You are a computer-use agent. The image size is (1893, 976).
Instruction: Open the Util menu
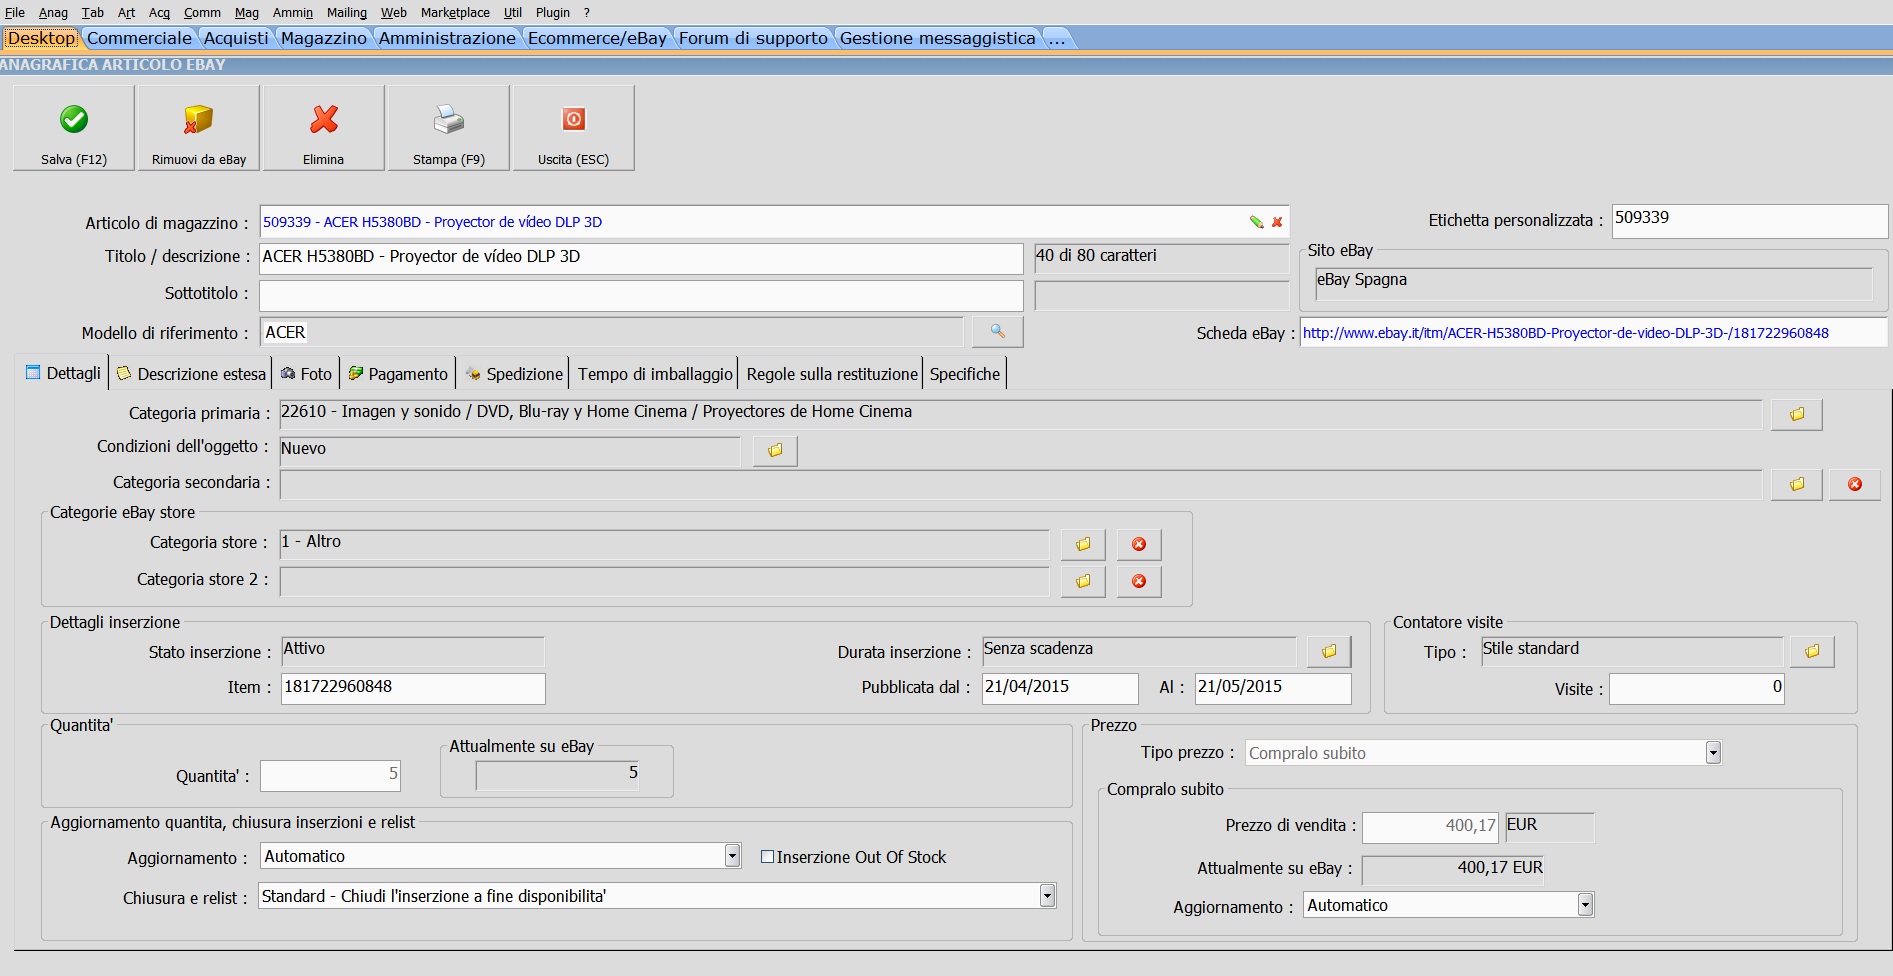(513, 12)
